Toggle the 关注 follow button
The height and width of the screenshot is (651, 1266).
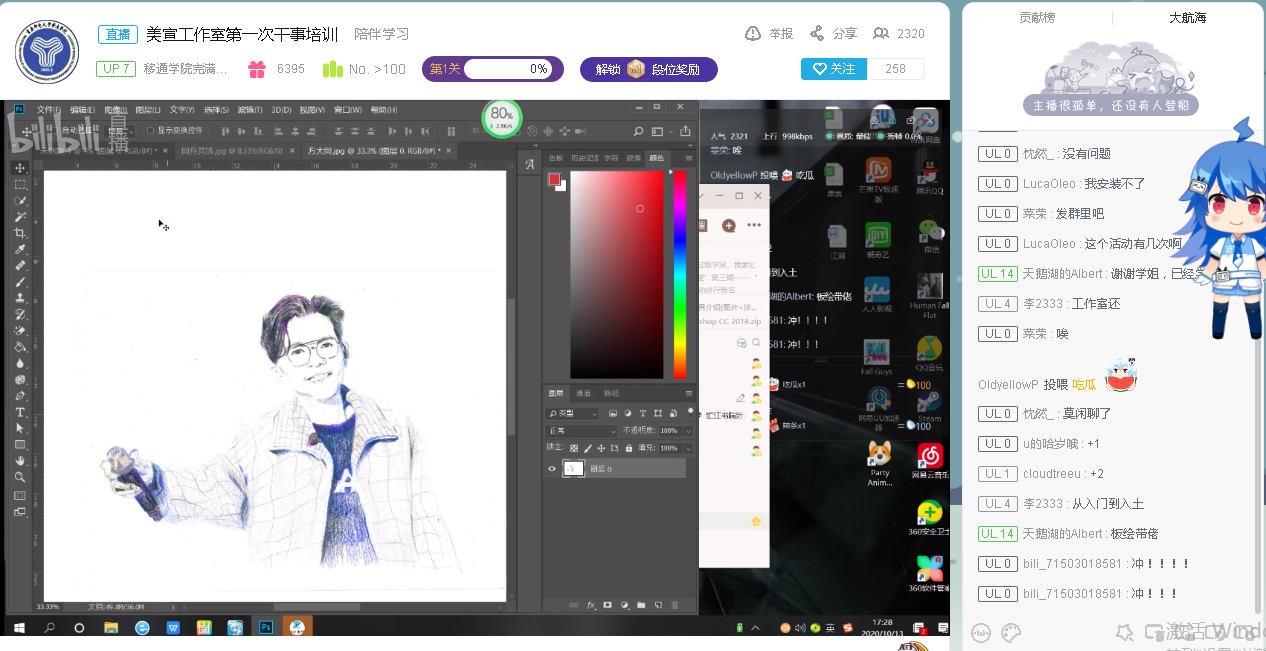(833, 69)
